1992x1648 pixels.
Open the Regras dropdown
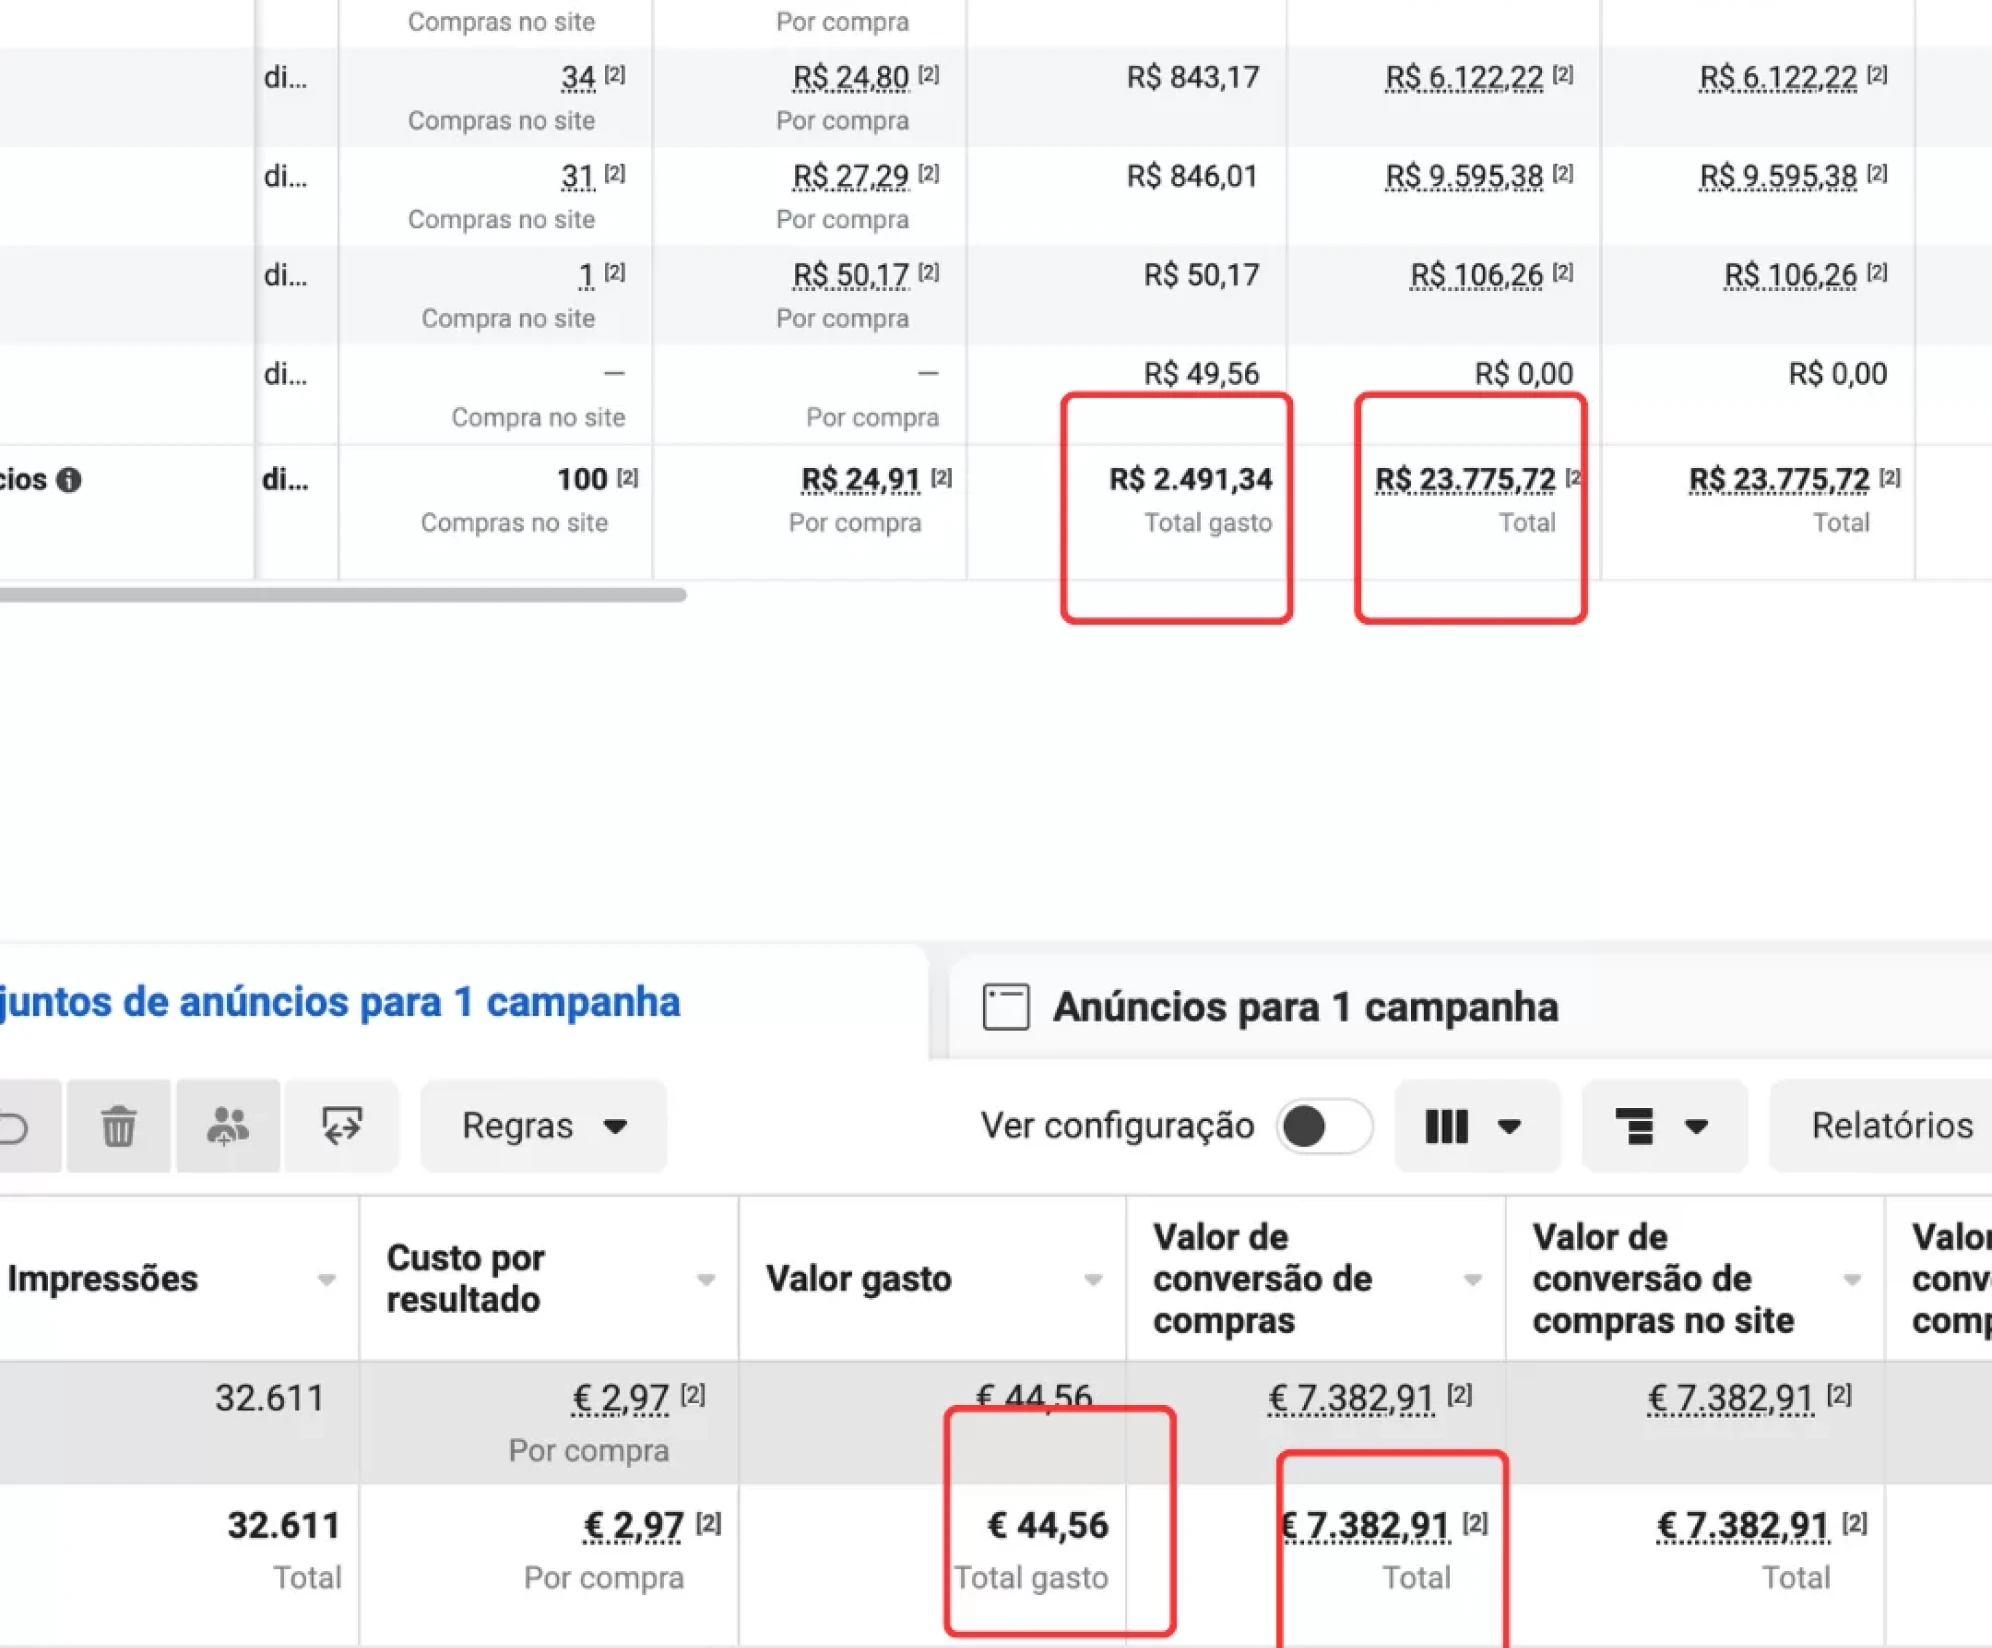click(544, 1126)
